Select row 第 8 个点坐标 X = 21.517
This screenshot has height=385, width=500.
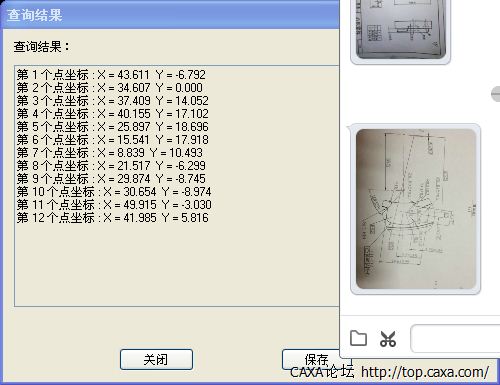111,165
